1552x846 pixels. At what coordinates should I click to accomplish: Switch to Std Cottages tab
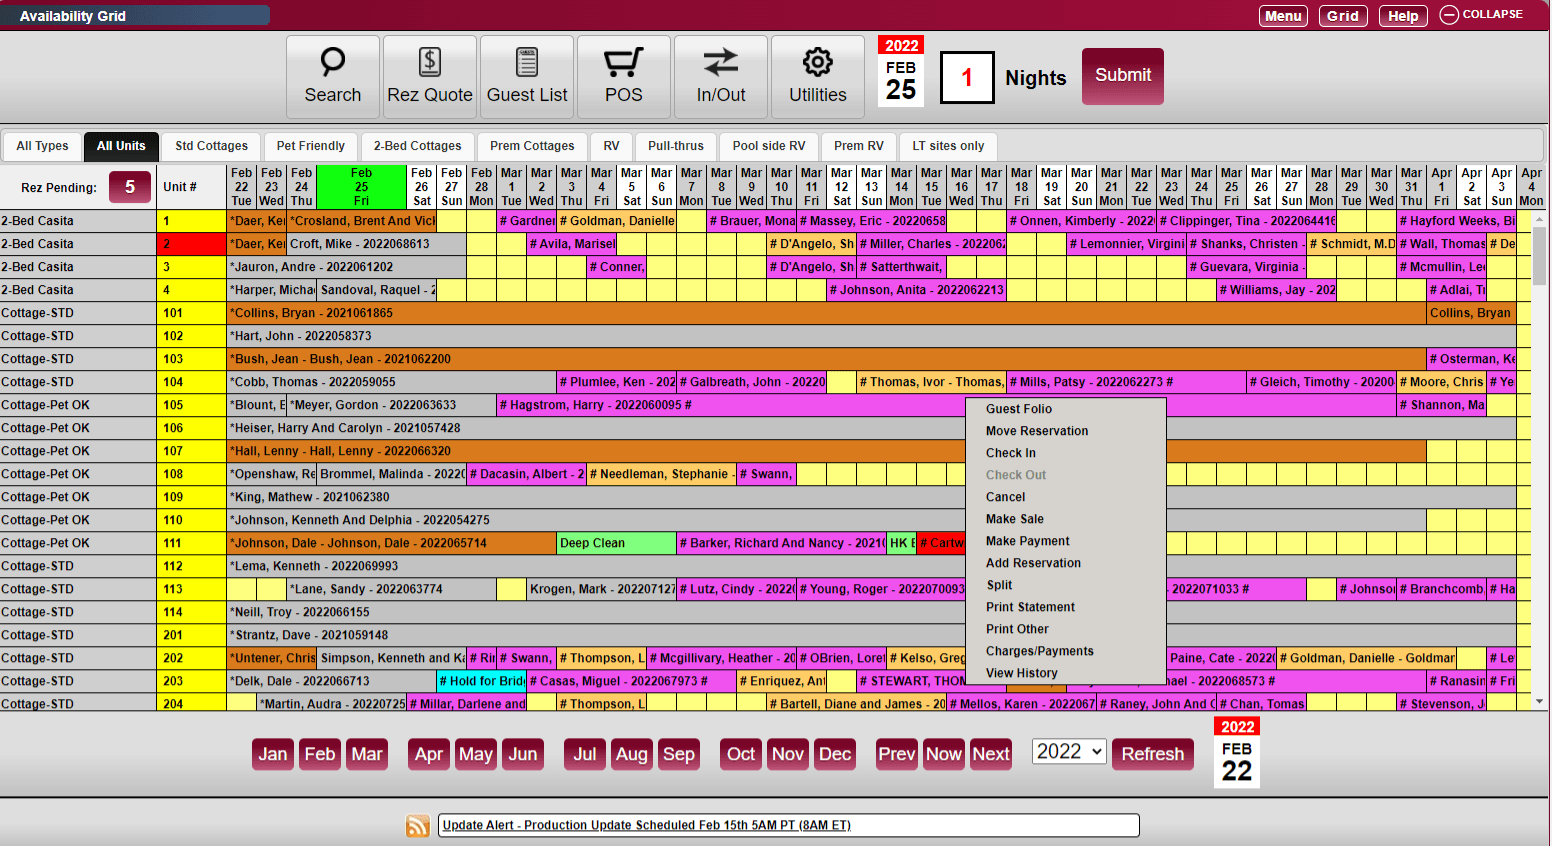212,146
